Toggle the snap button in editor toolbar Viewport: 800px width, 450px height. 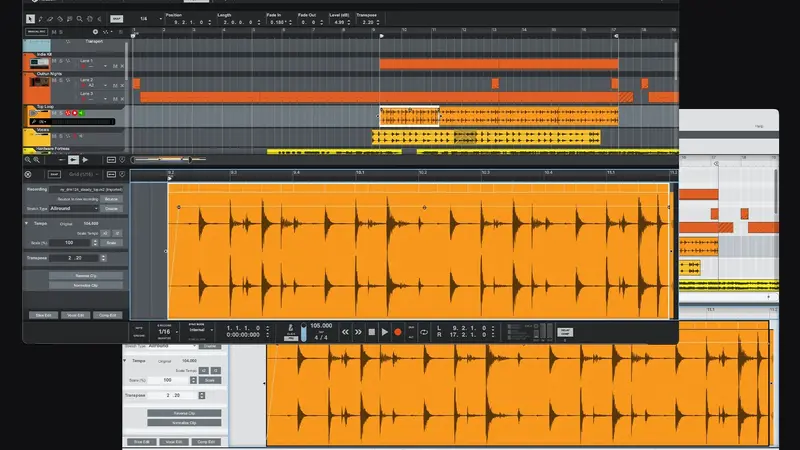click(54, 174)
